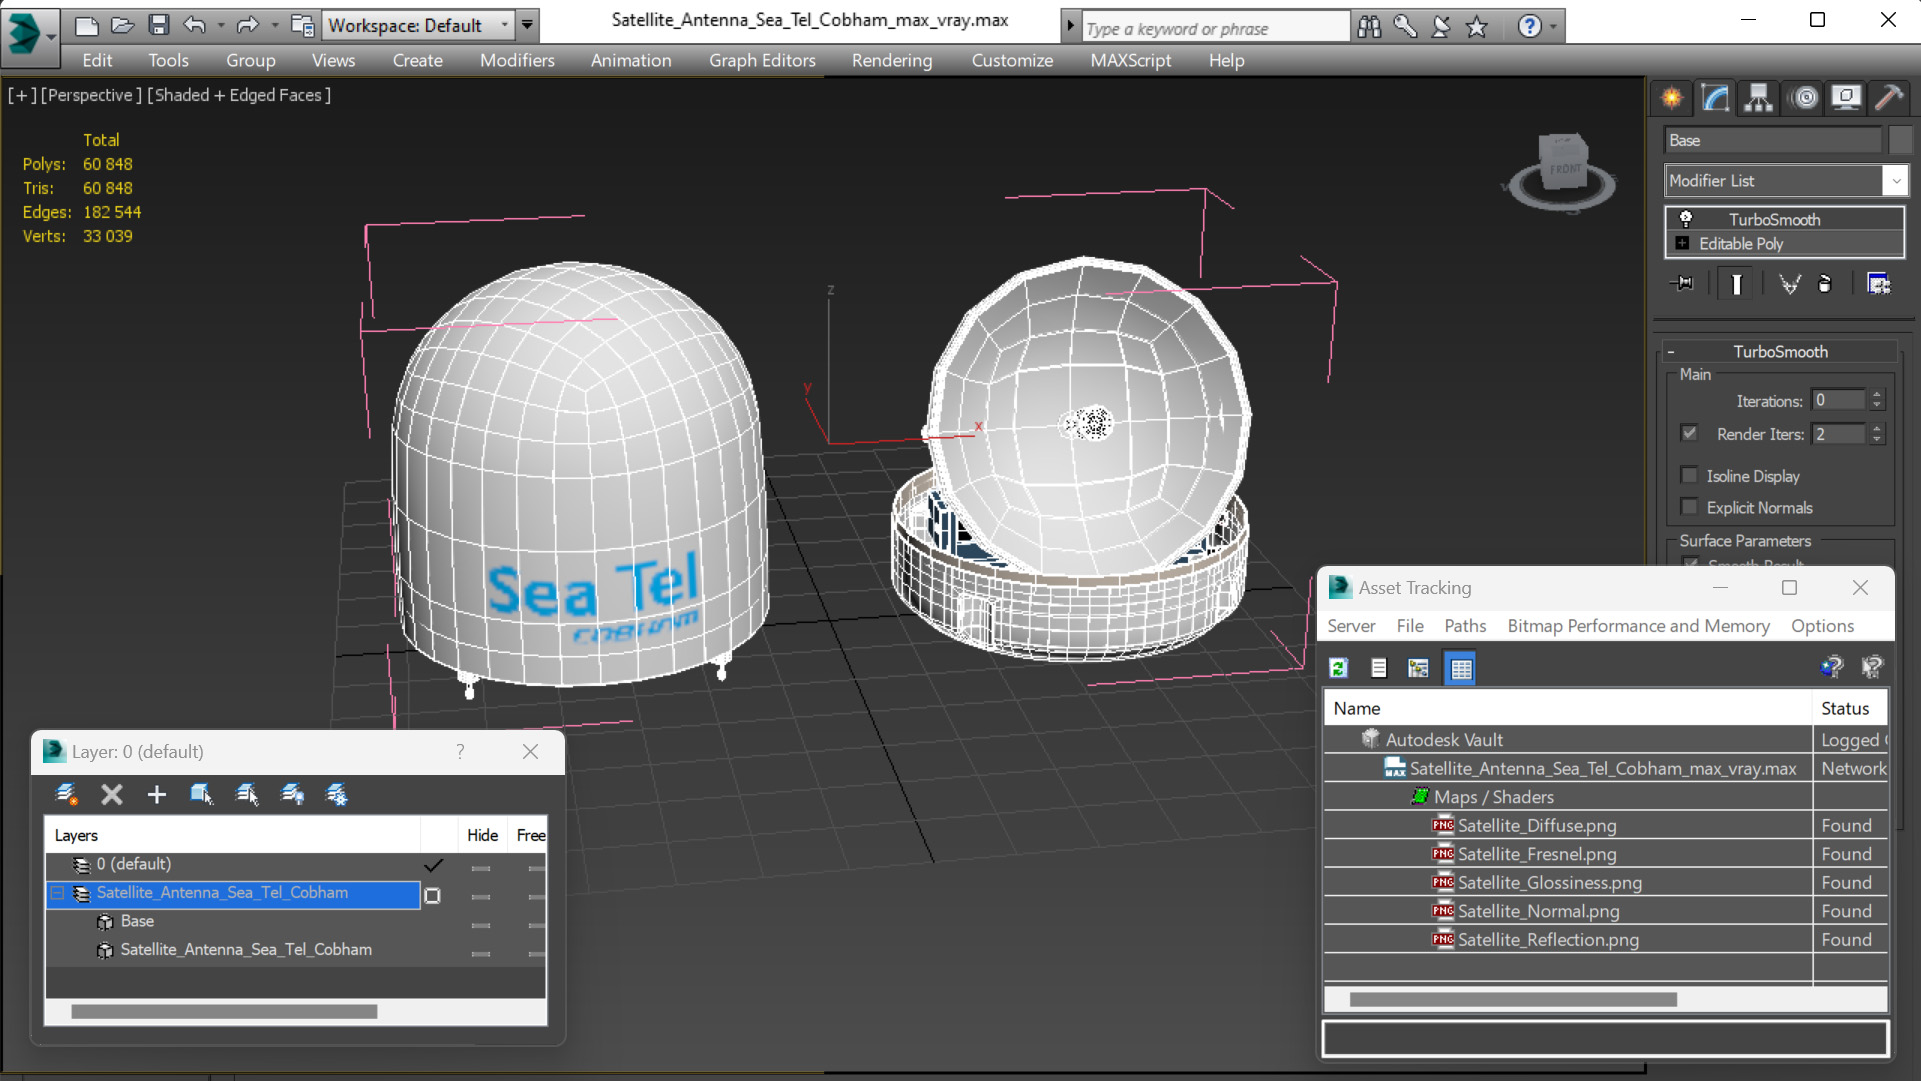
Task: Click the favorites star icon in title bar
Action: [1477, 27]
